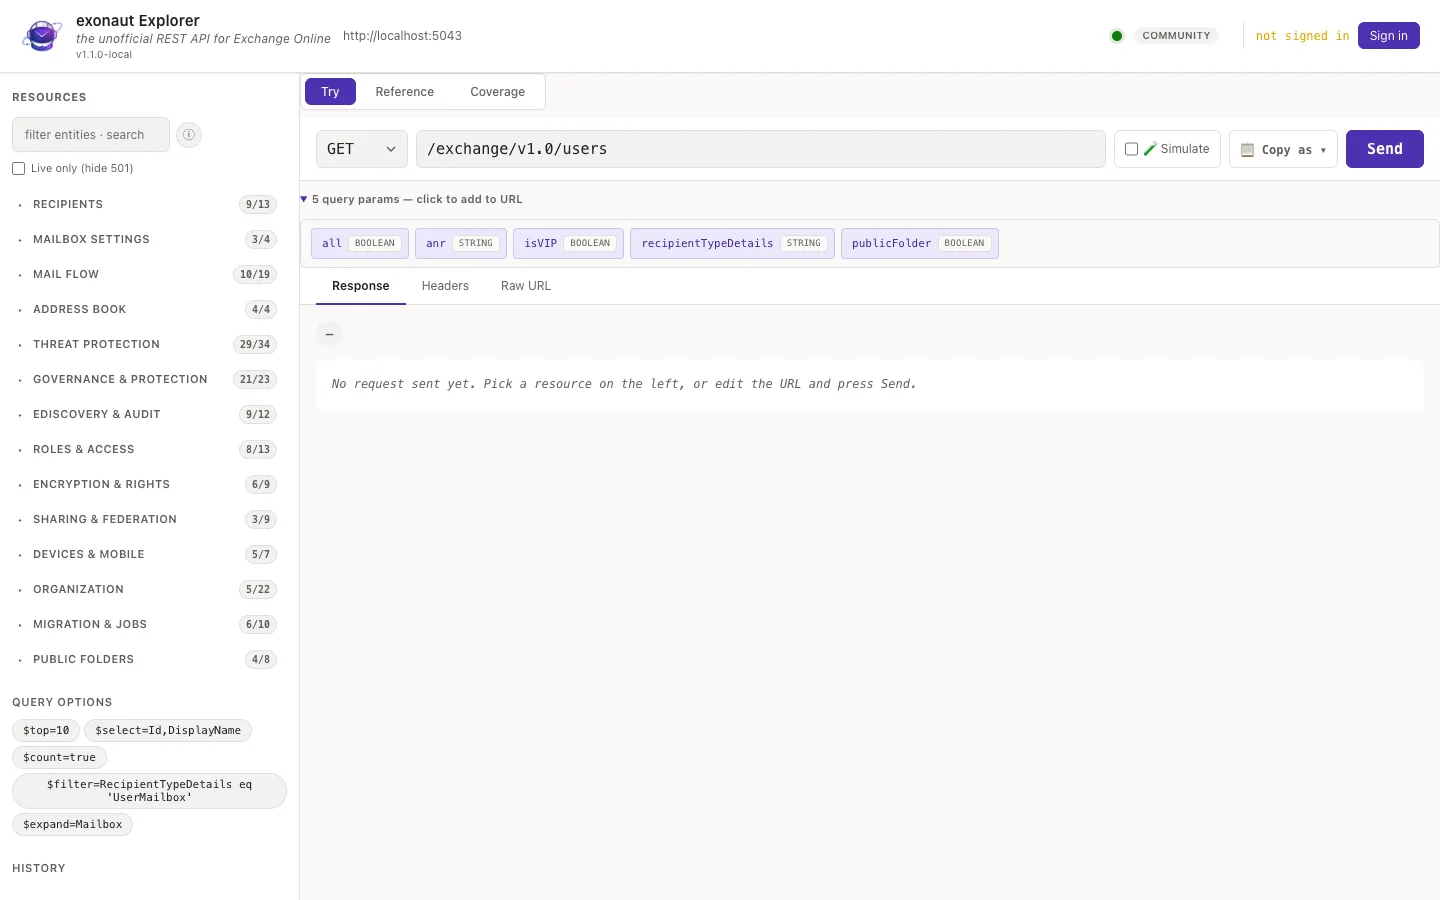This screenshot has height=900, width=1440.
Task: Expand the Roles & Access group
Action: [144, 449]
